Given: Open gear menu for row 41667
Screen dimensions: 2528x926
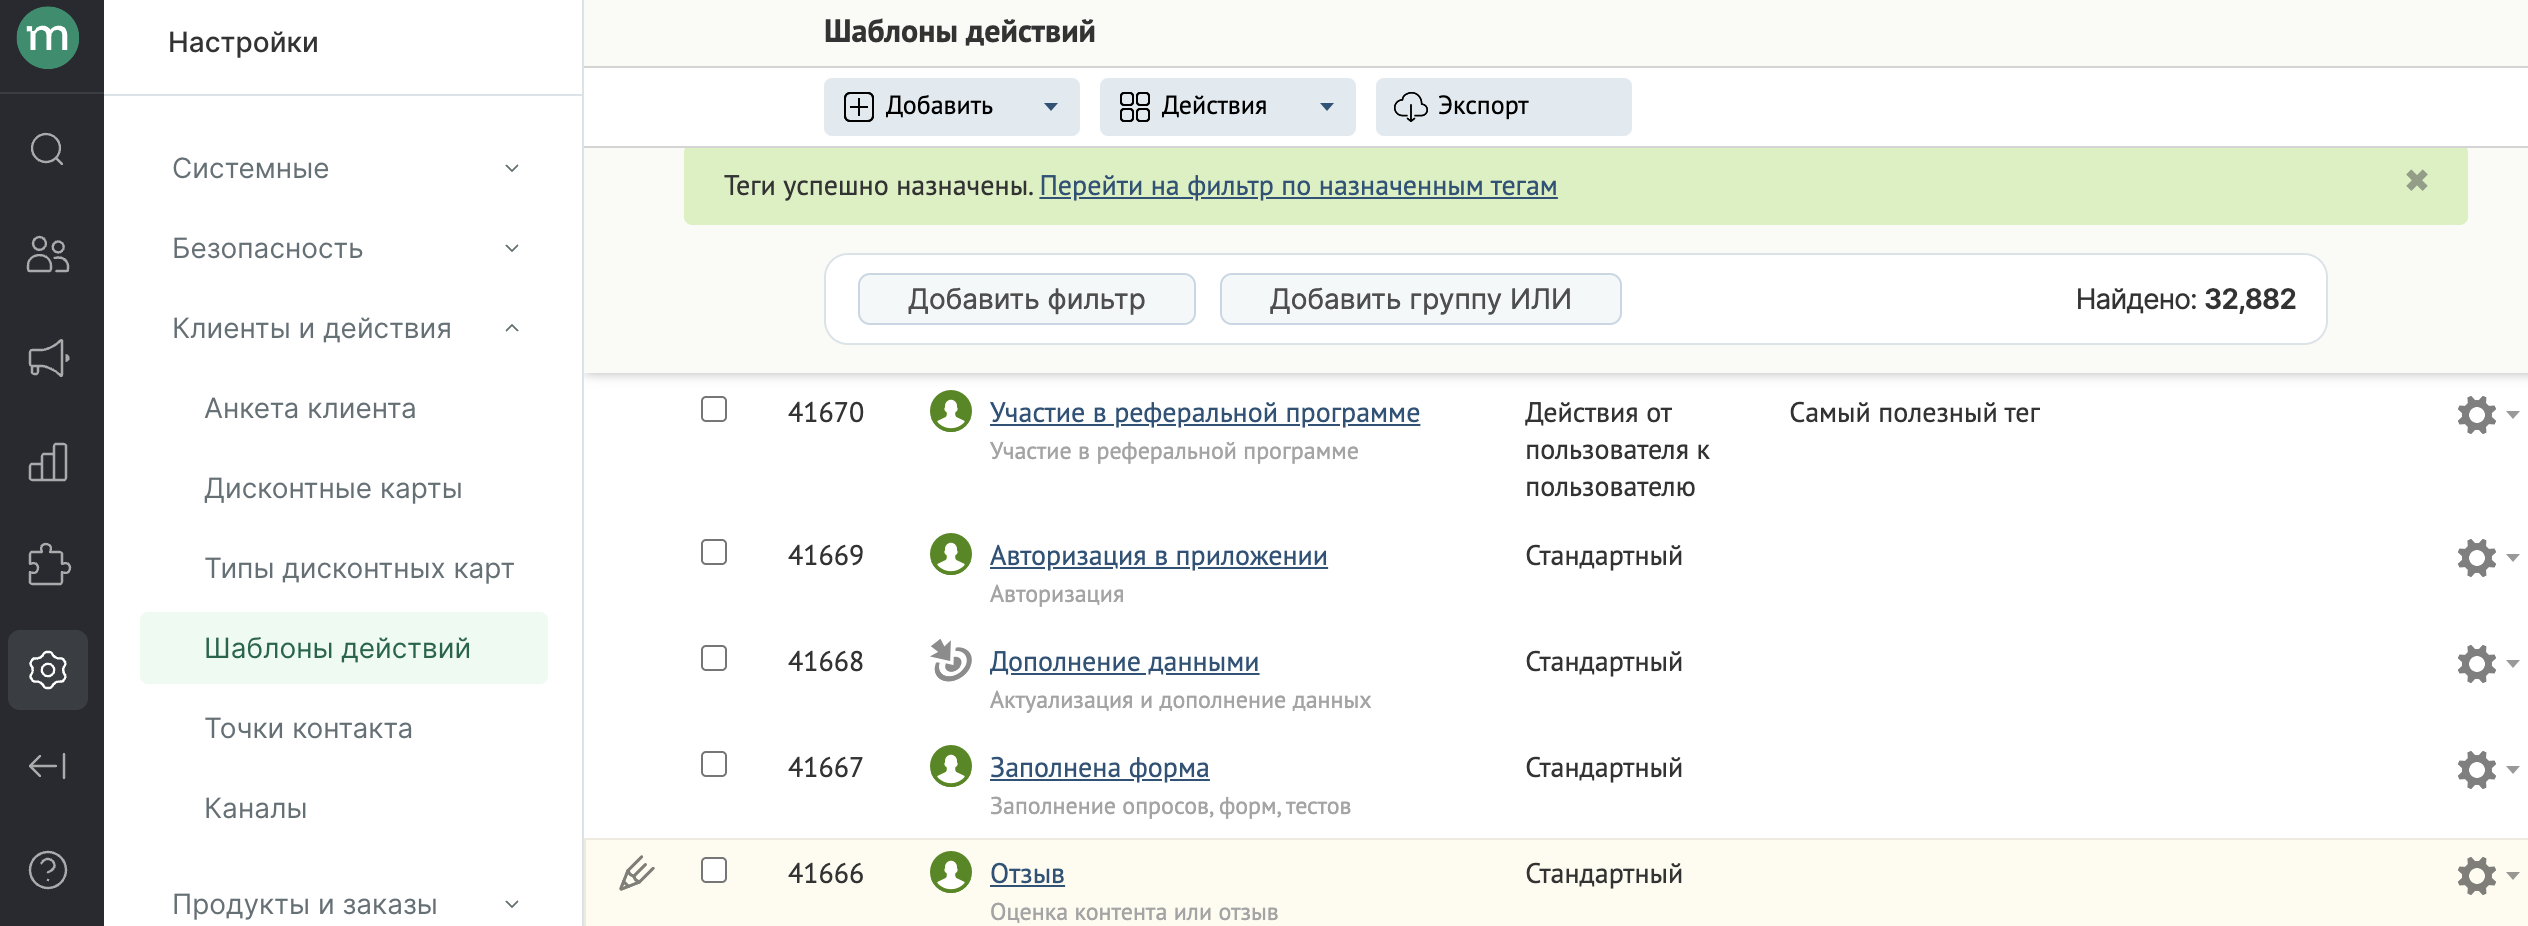Looking at the screenshot, I should coord(2486,769).
